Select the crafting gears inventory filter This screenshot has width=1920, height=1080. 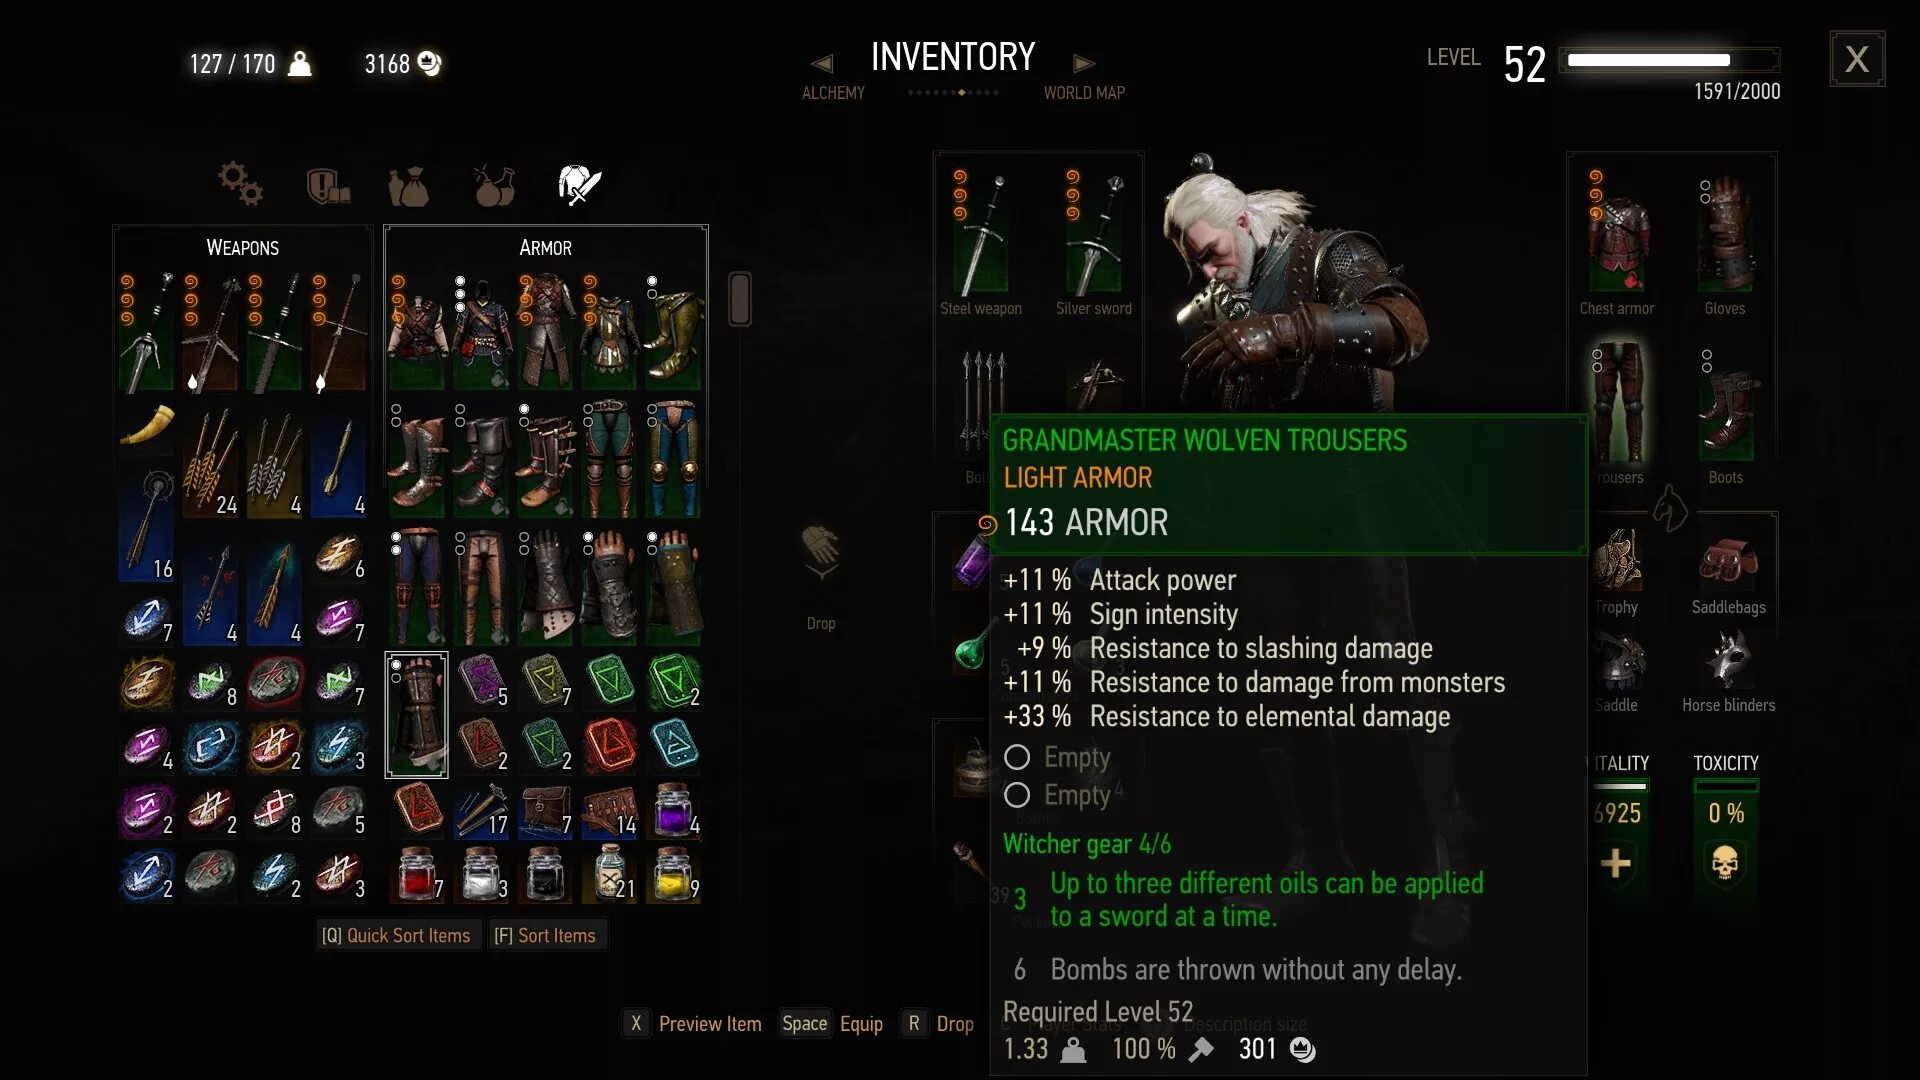coord(240,184)
